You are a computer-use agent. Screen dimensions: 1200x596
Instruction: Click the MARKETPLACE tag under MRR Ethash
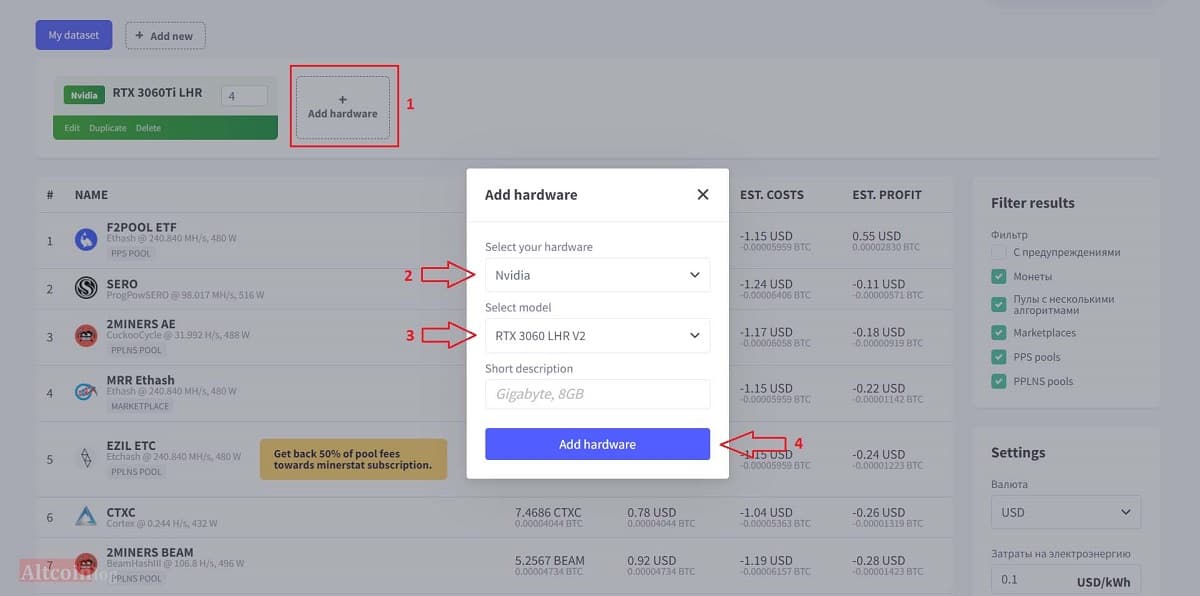tap(140, 407)
